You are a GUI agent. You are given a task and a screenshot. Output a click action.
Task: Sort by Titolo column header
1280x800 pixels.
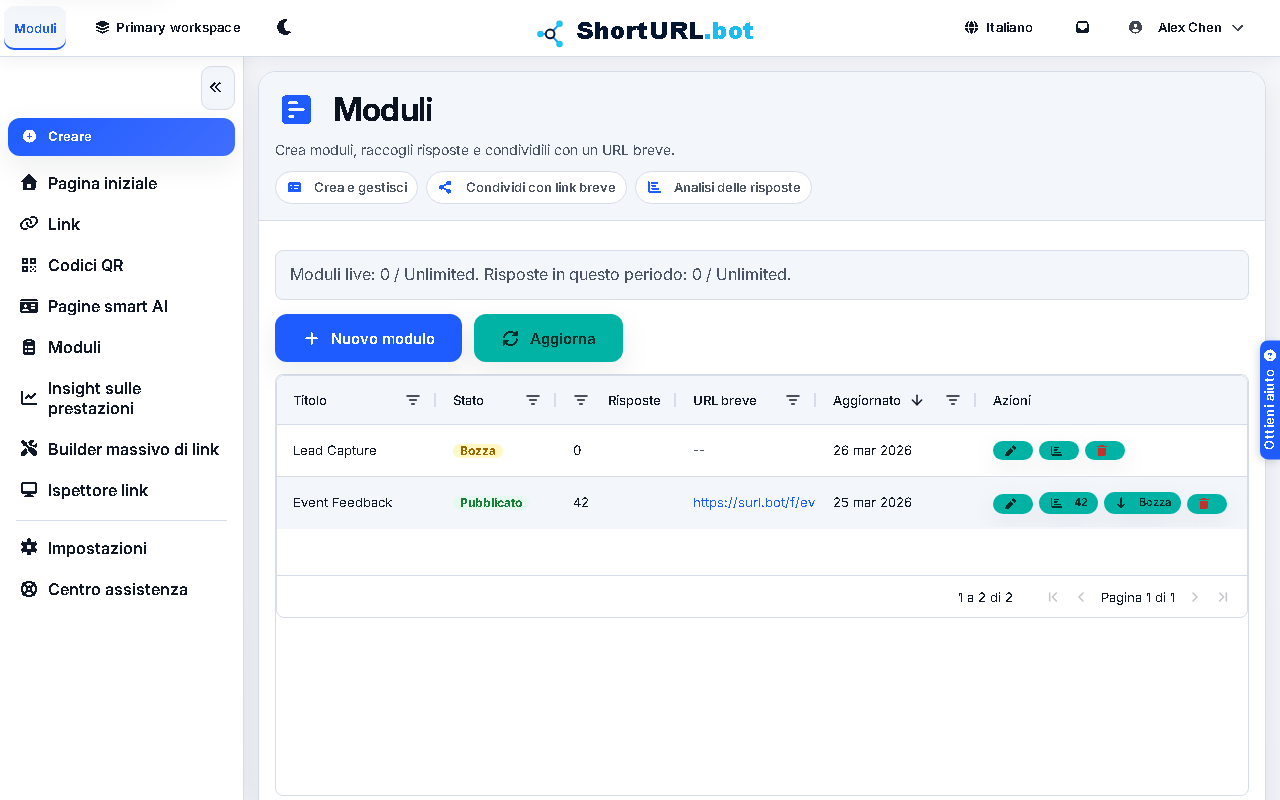(x=310, y=400)
